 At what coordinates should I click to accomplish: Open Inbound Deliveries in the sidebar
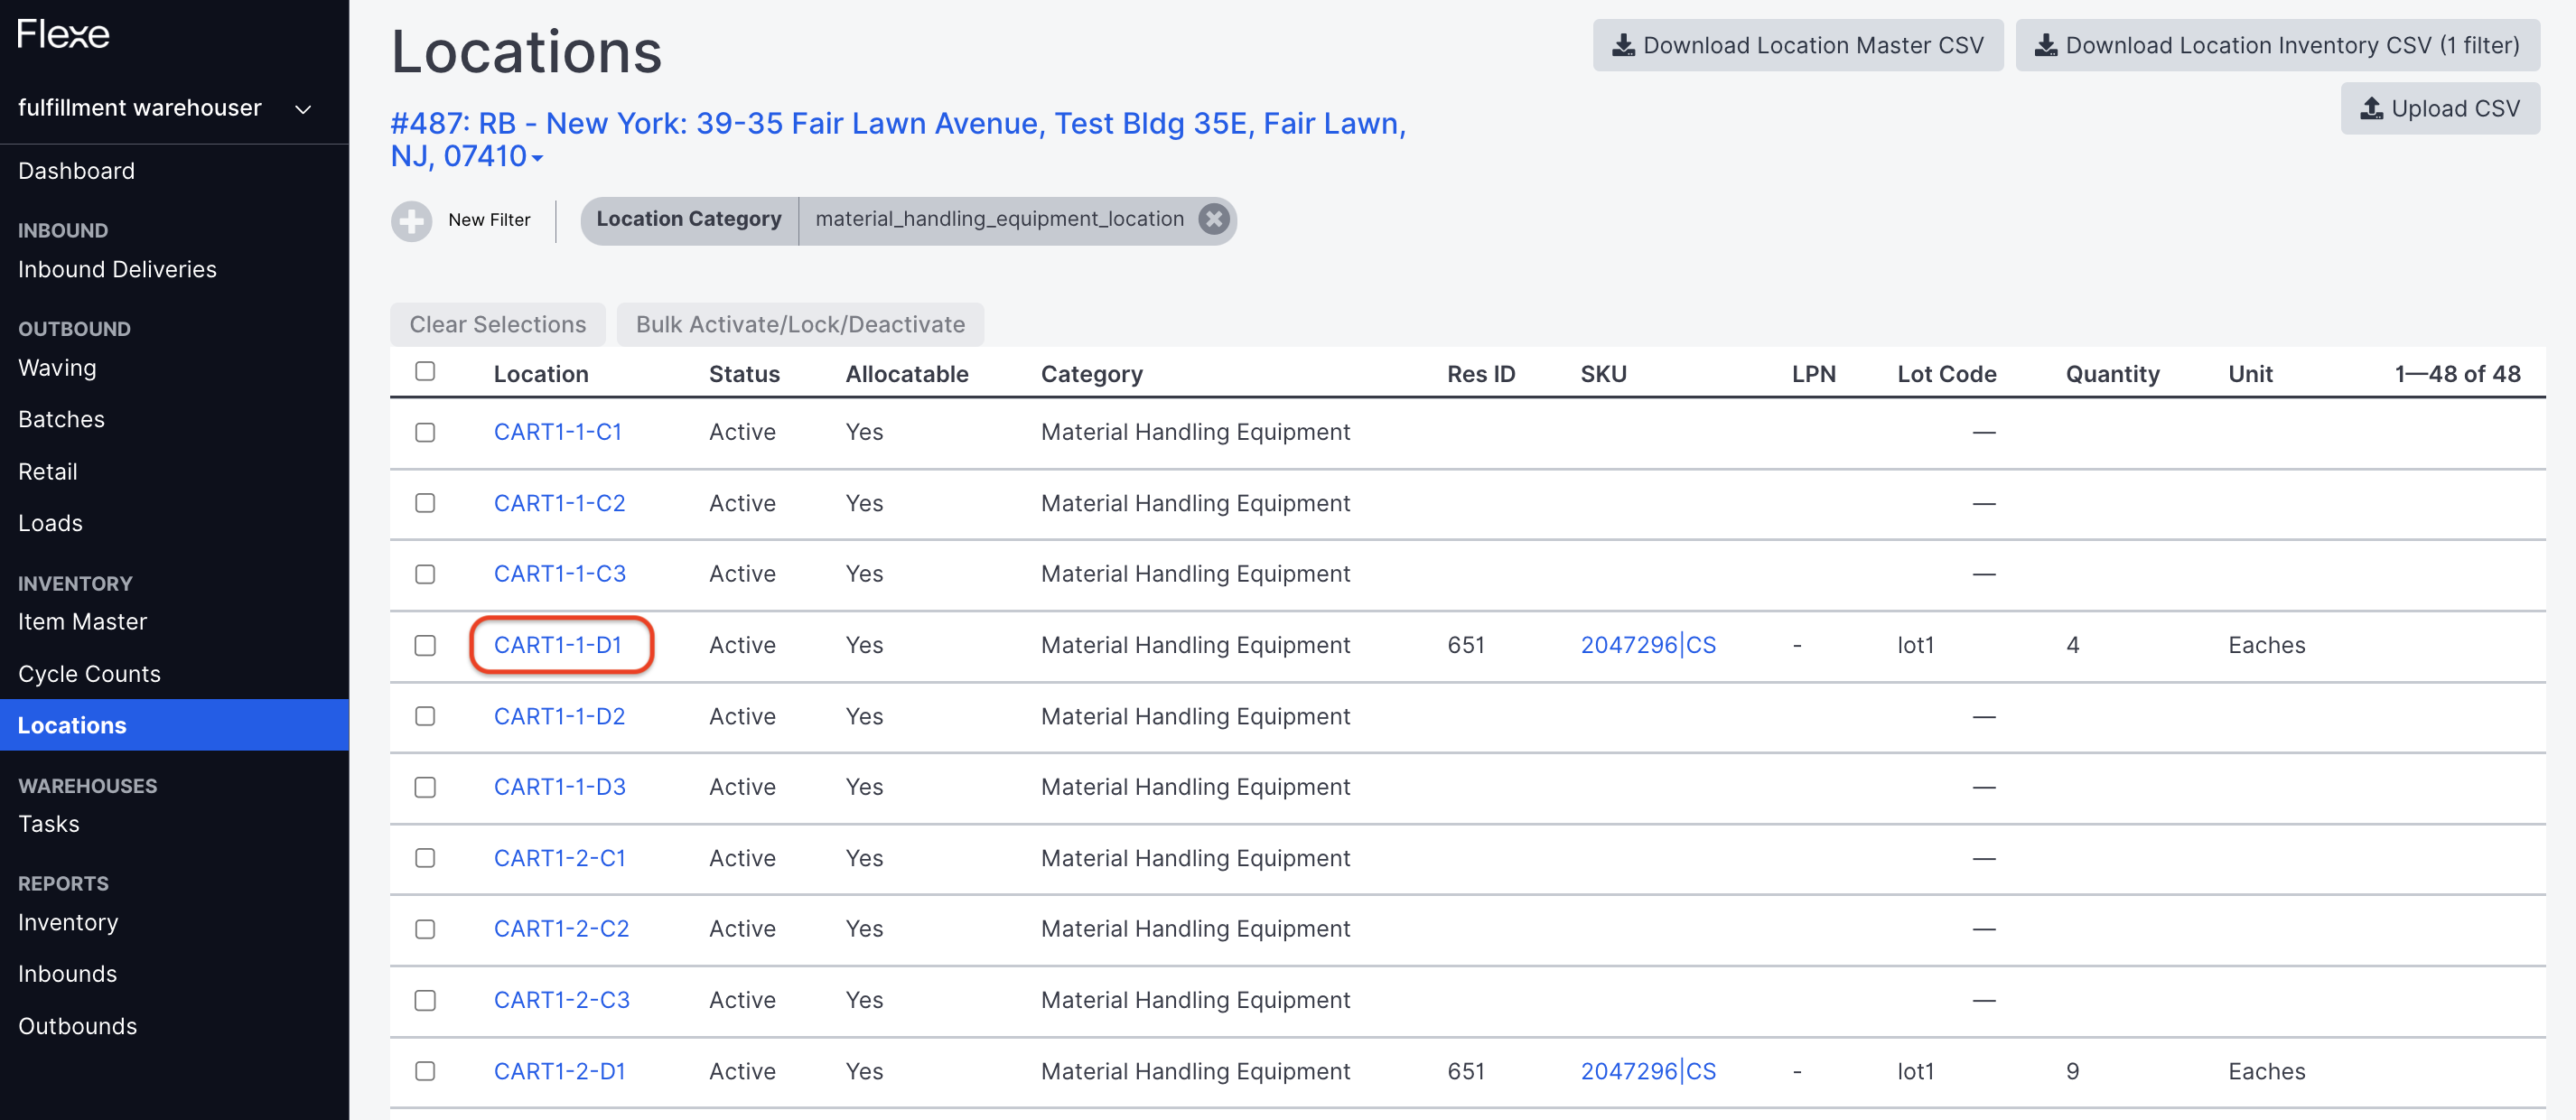coord(117,270)
